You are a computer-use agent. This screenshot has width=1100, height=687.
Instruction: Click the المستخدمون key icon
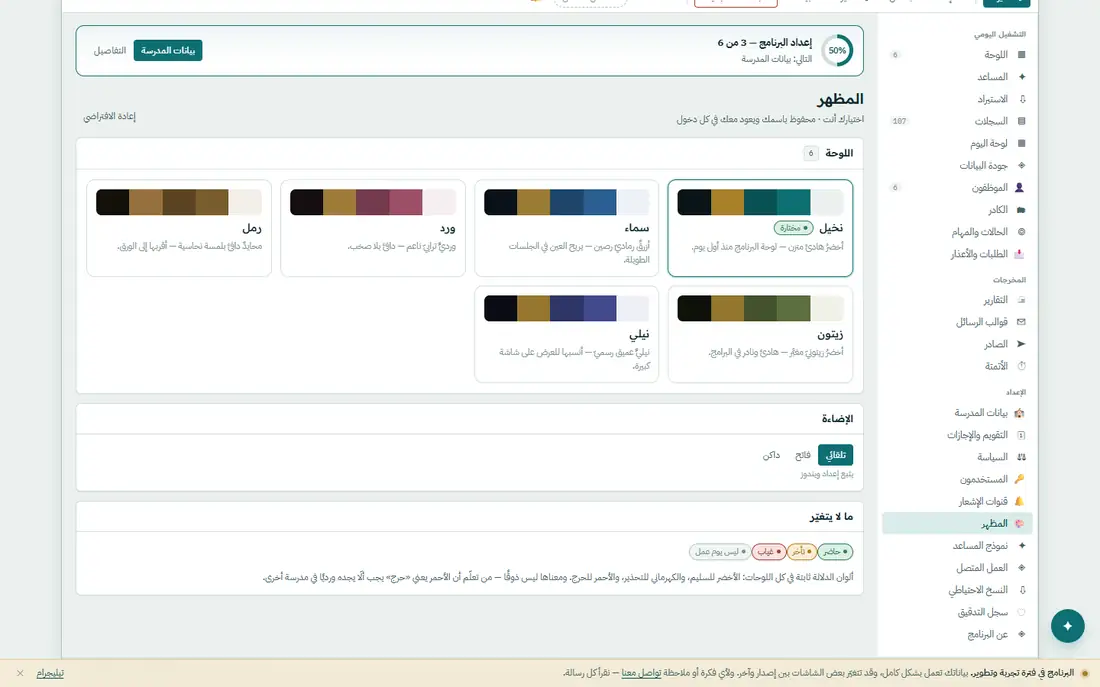coord(1019,479)
